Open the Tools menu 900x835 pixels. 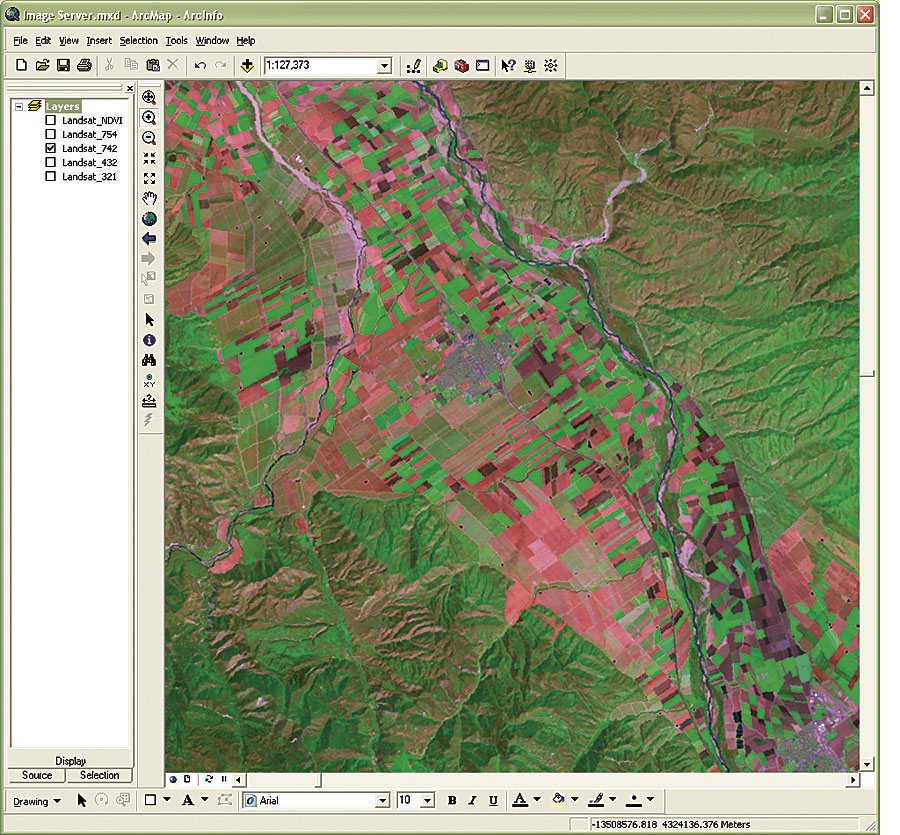pyautogui.click(x=176, y=41)
